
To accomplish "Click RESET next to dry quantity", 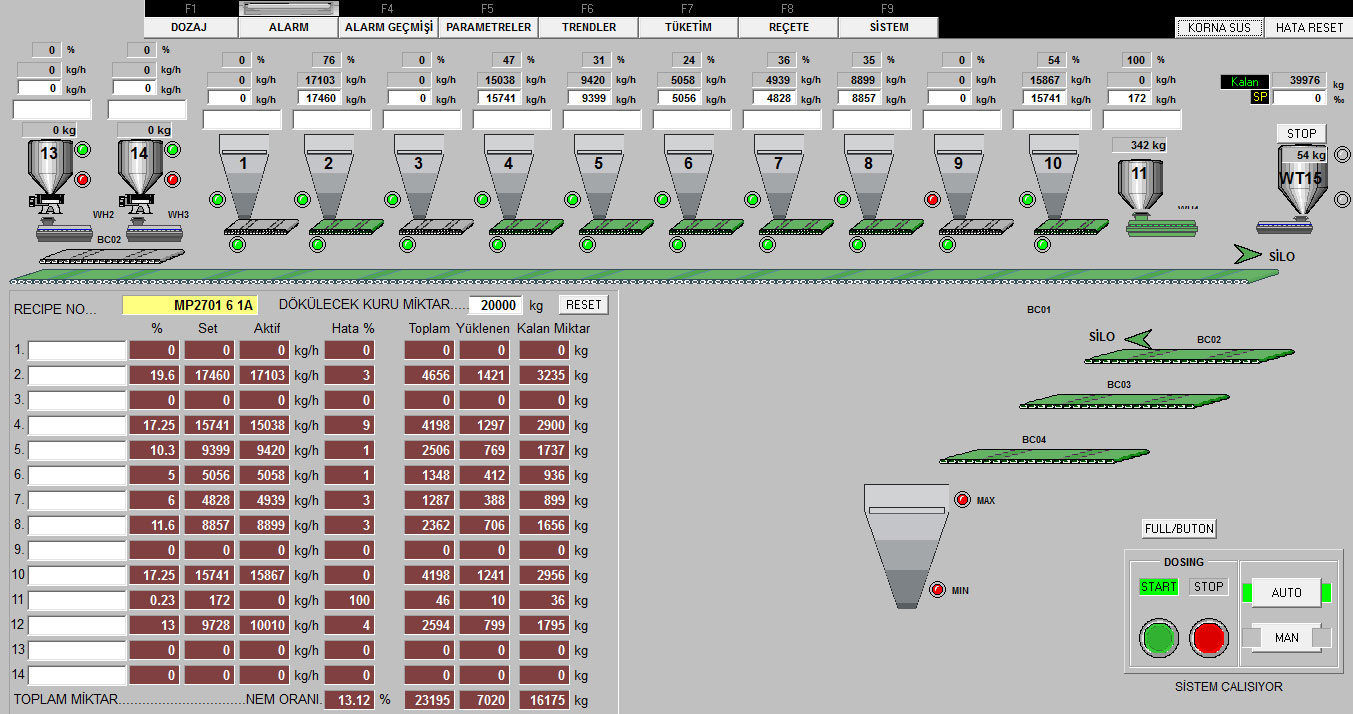I will pyautogui.click(x=583, y=305).
